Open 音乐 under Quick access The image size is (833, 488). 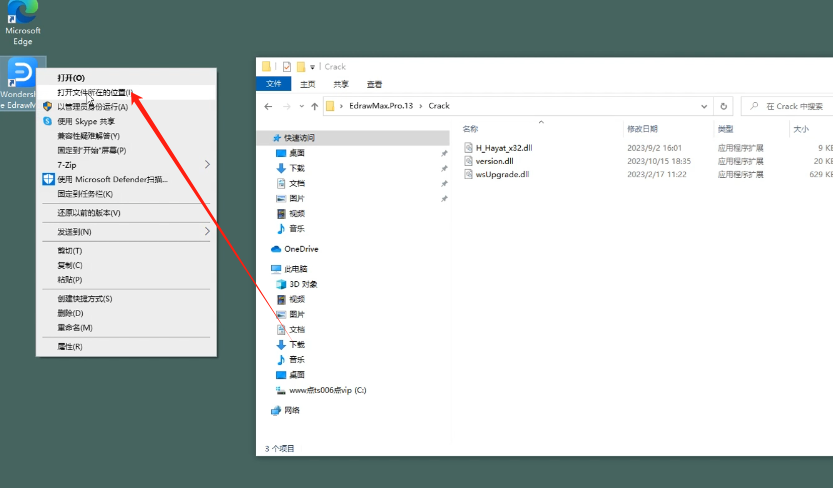point(296,228)
